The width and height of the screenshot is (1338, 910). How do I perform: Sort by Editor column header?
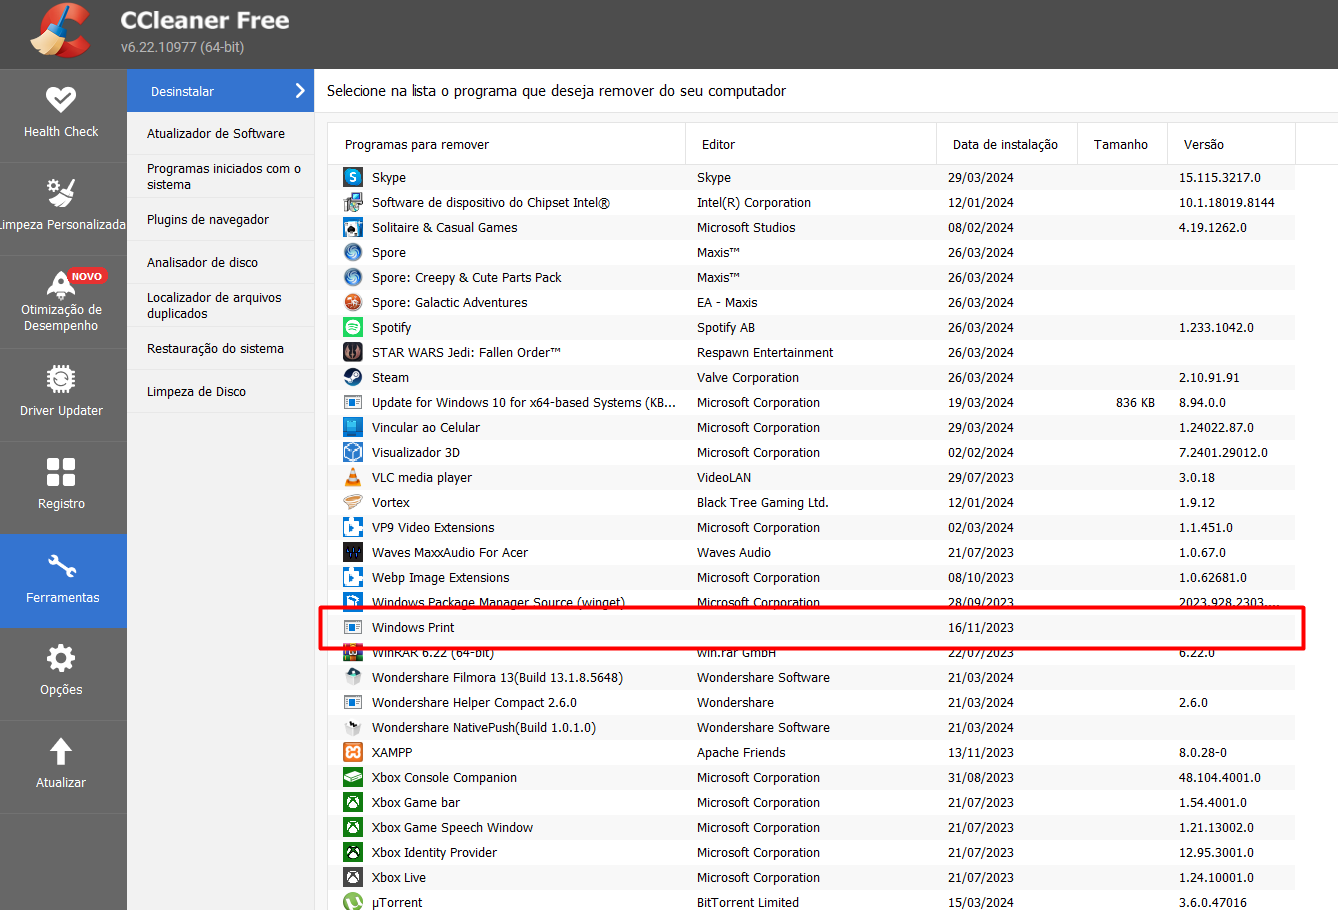click(x=811, y=144)
